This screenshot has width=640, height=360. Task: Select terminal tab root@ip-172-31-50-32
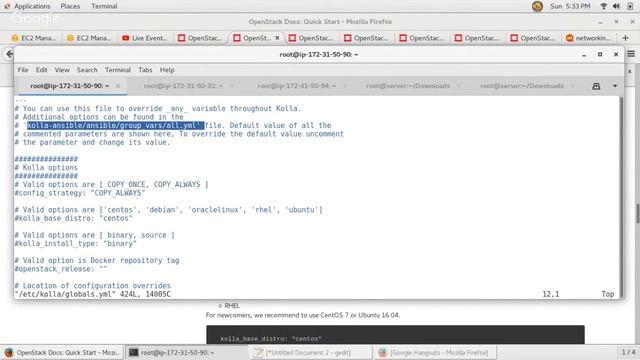click(x=183, y=86)
